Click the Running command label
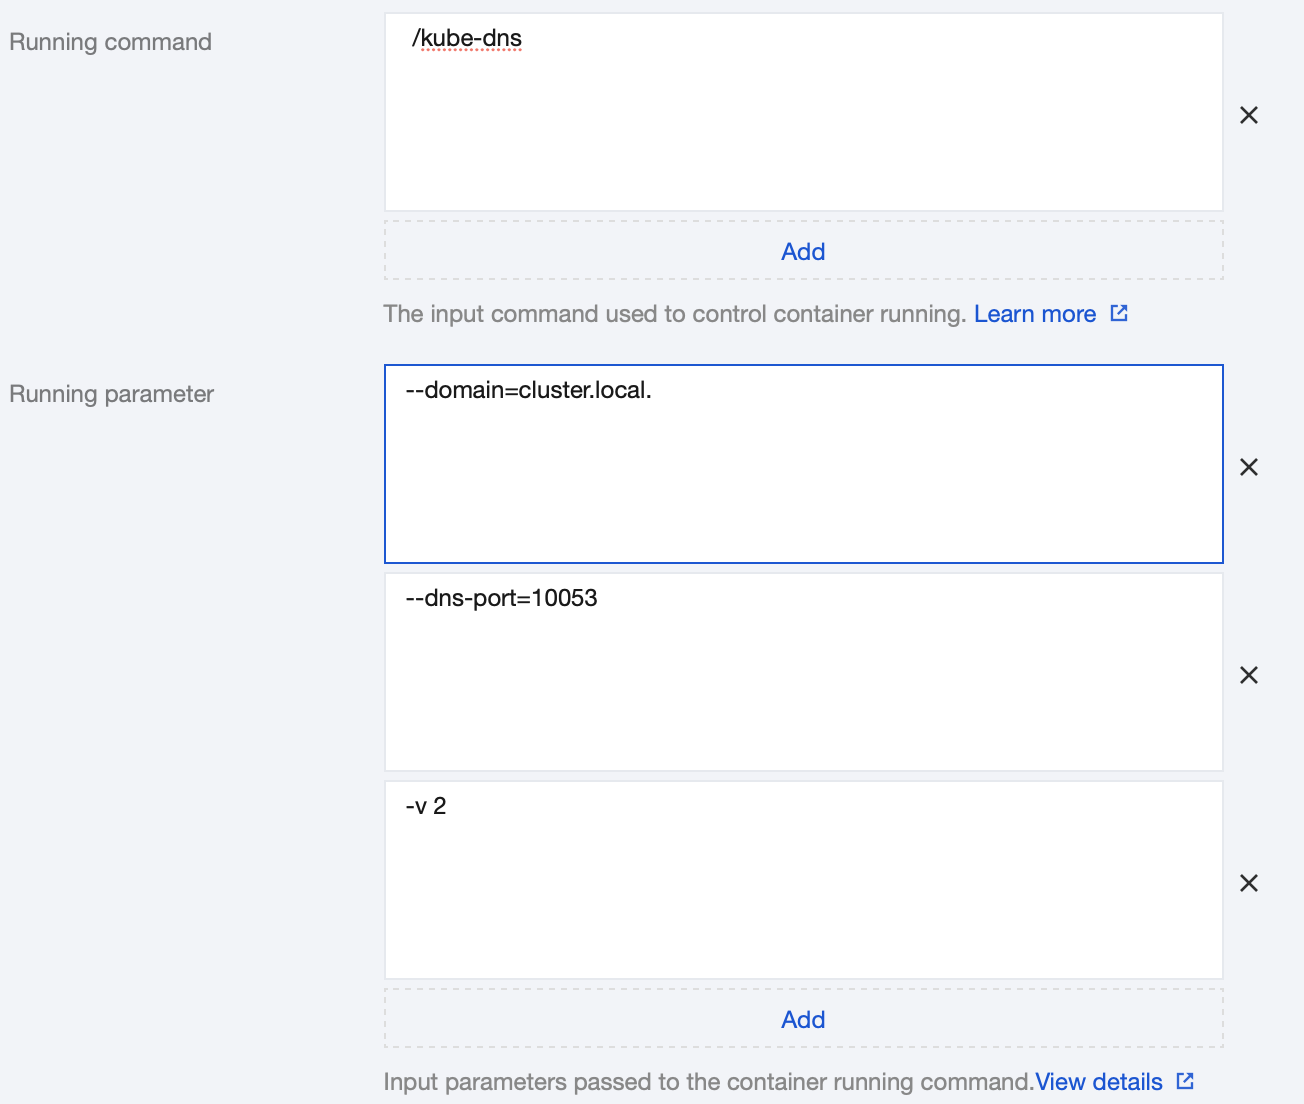This screenshot has height=1104, width=1304. click(110, 42)
